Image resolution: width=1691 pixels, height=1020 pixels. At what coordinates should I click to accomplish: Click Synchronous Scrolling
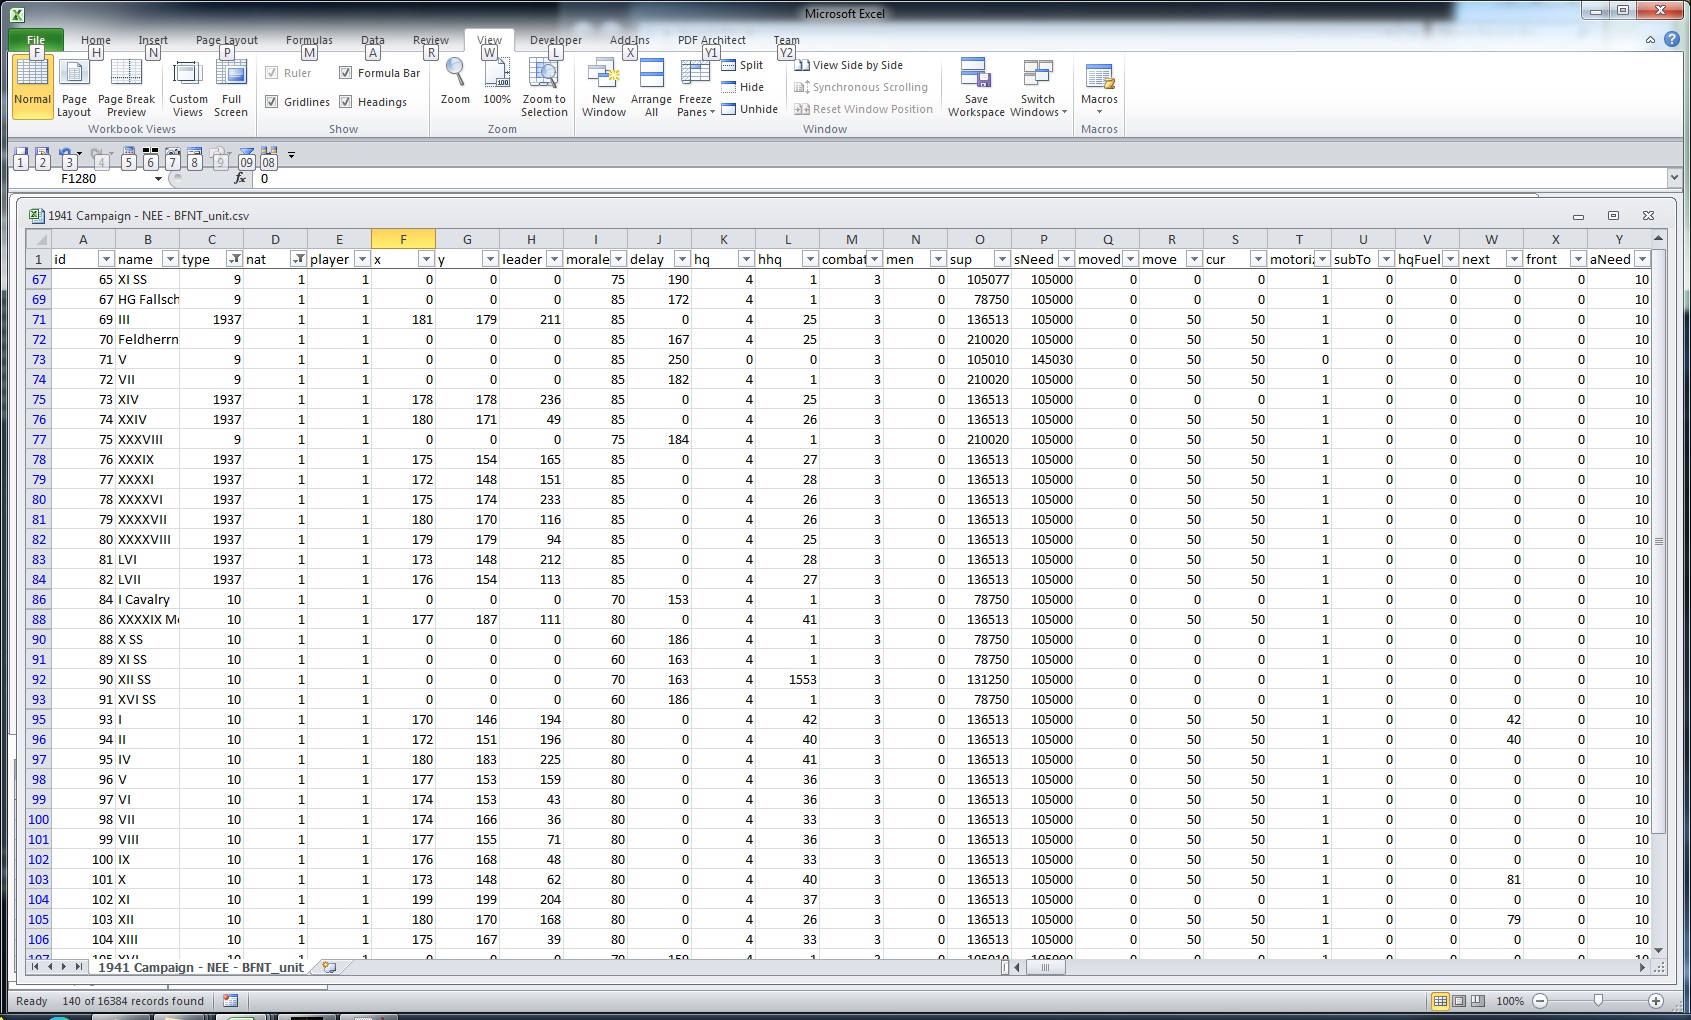(x=861, y=87)
